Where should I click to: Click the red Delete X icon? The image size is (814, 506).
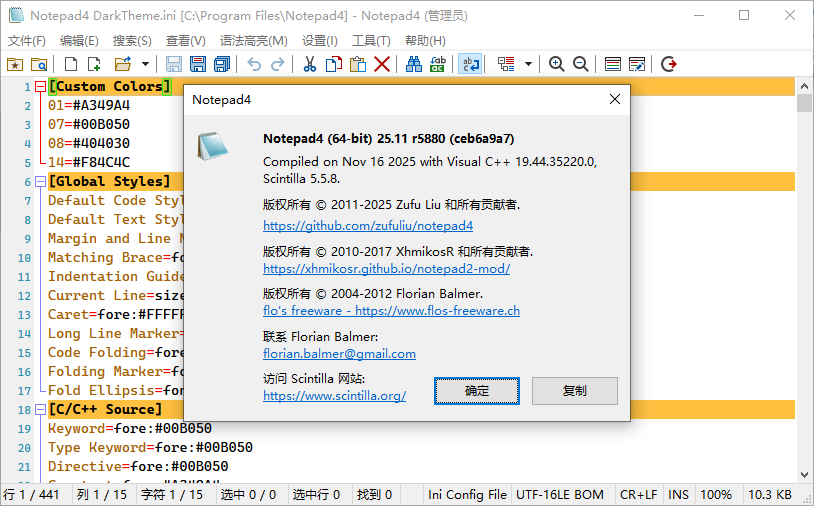tap(382, 64)
